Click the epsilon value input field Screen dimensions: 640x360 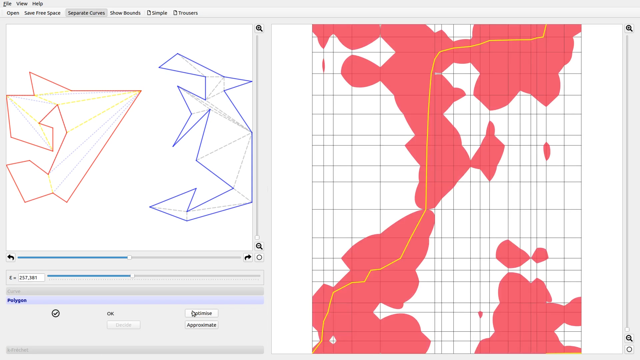click(31, 278)
